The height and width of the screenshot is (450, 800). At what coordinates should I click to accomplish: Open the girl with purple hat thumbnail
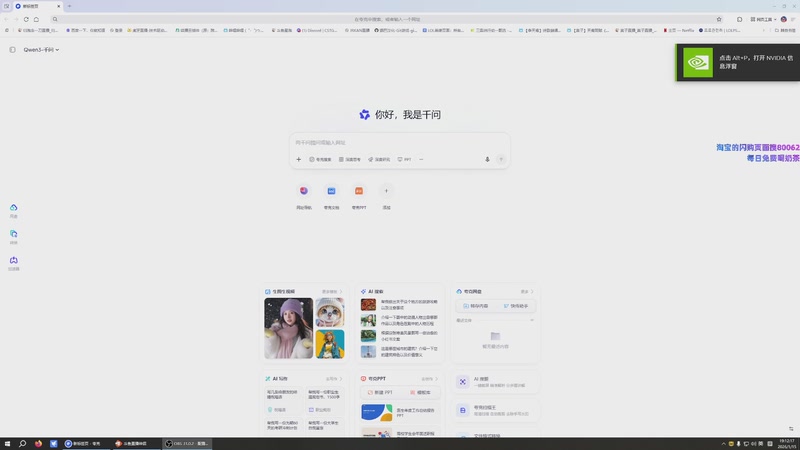(x=288, y=328)
